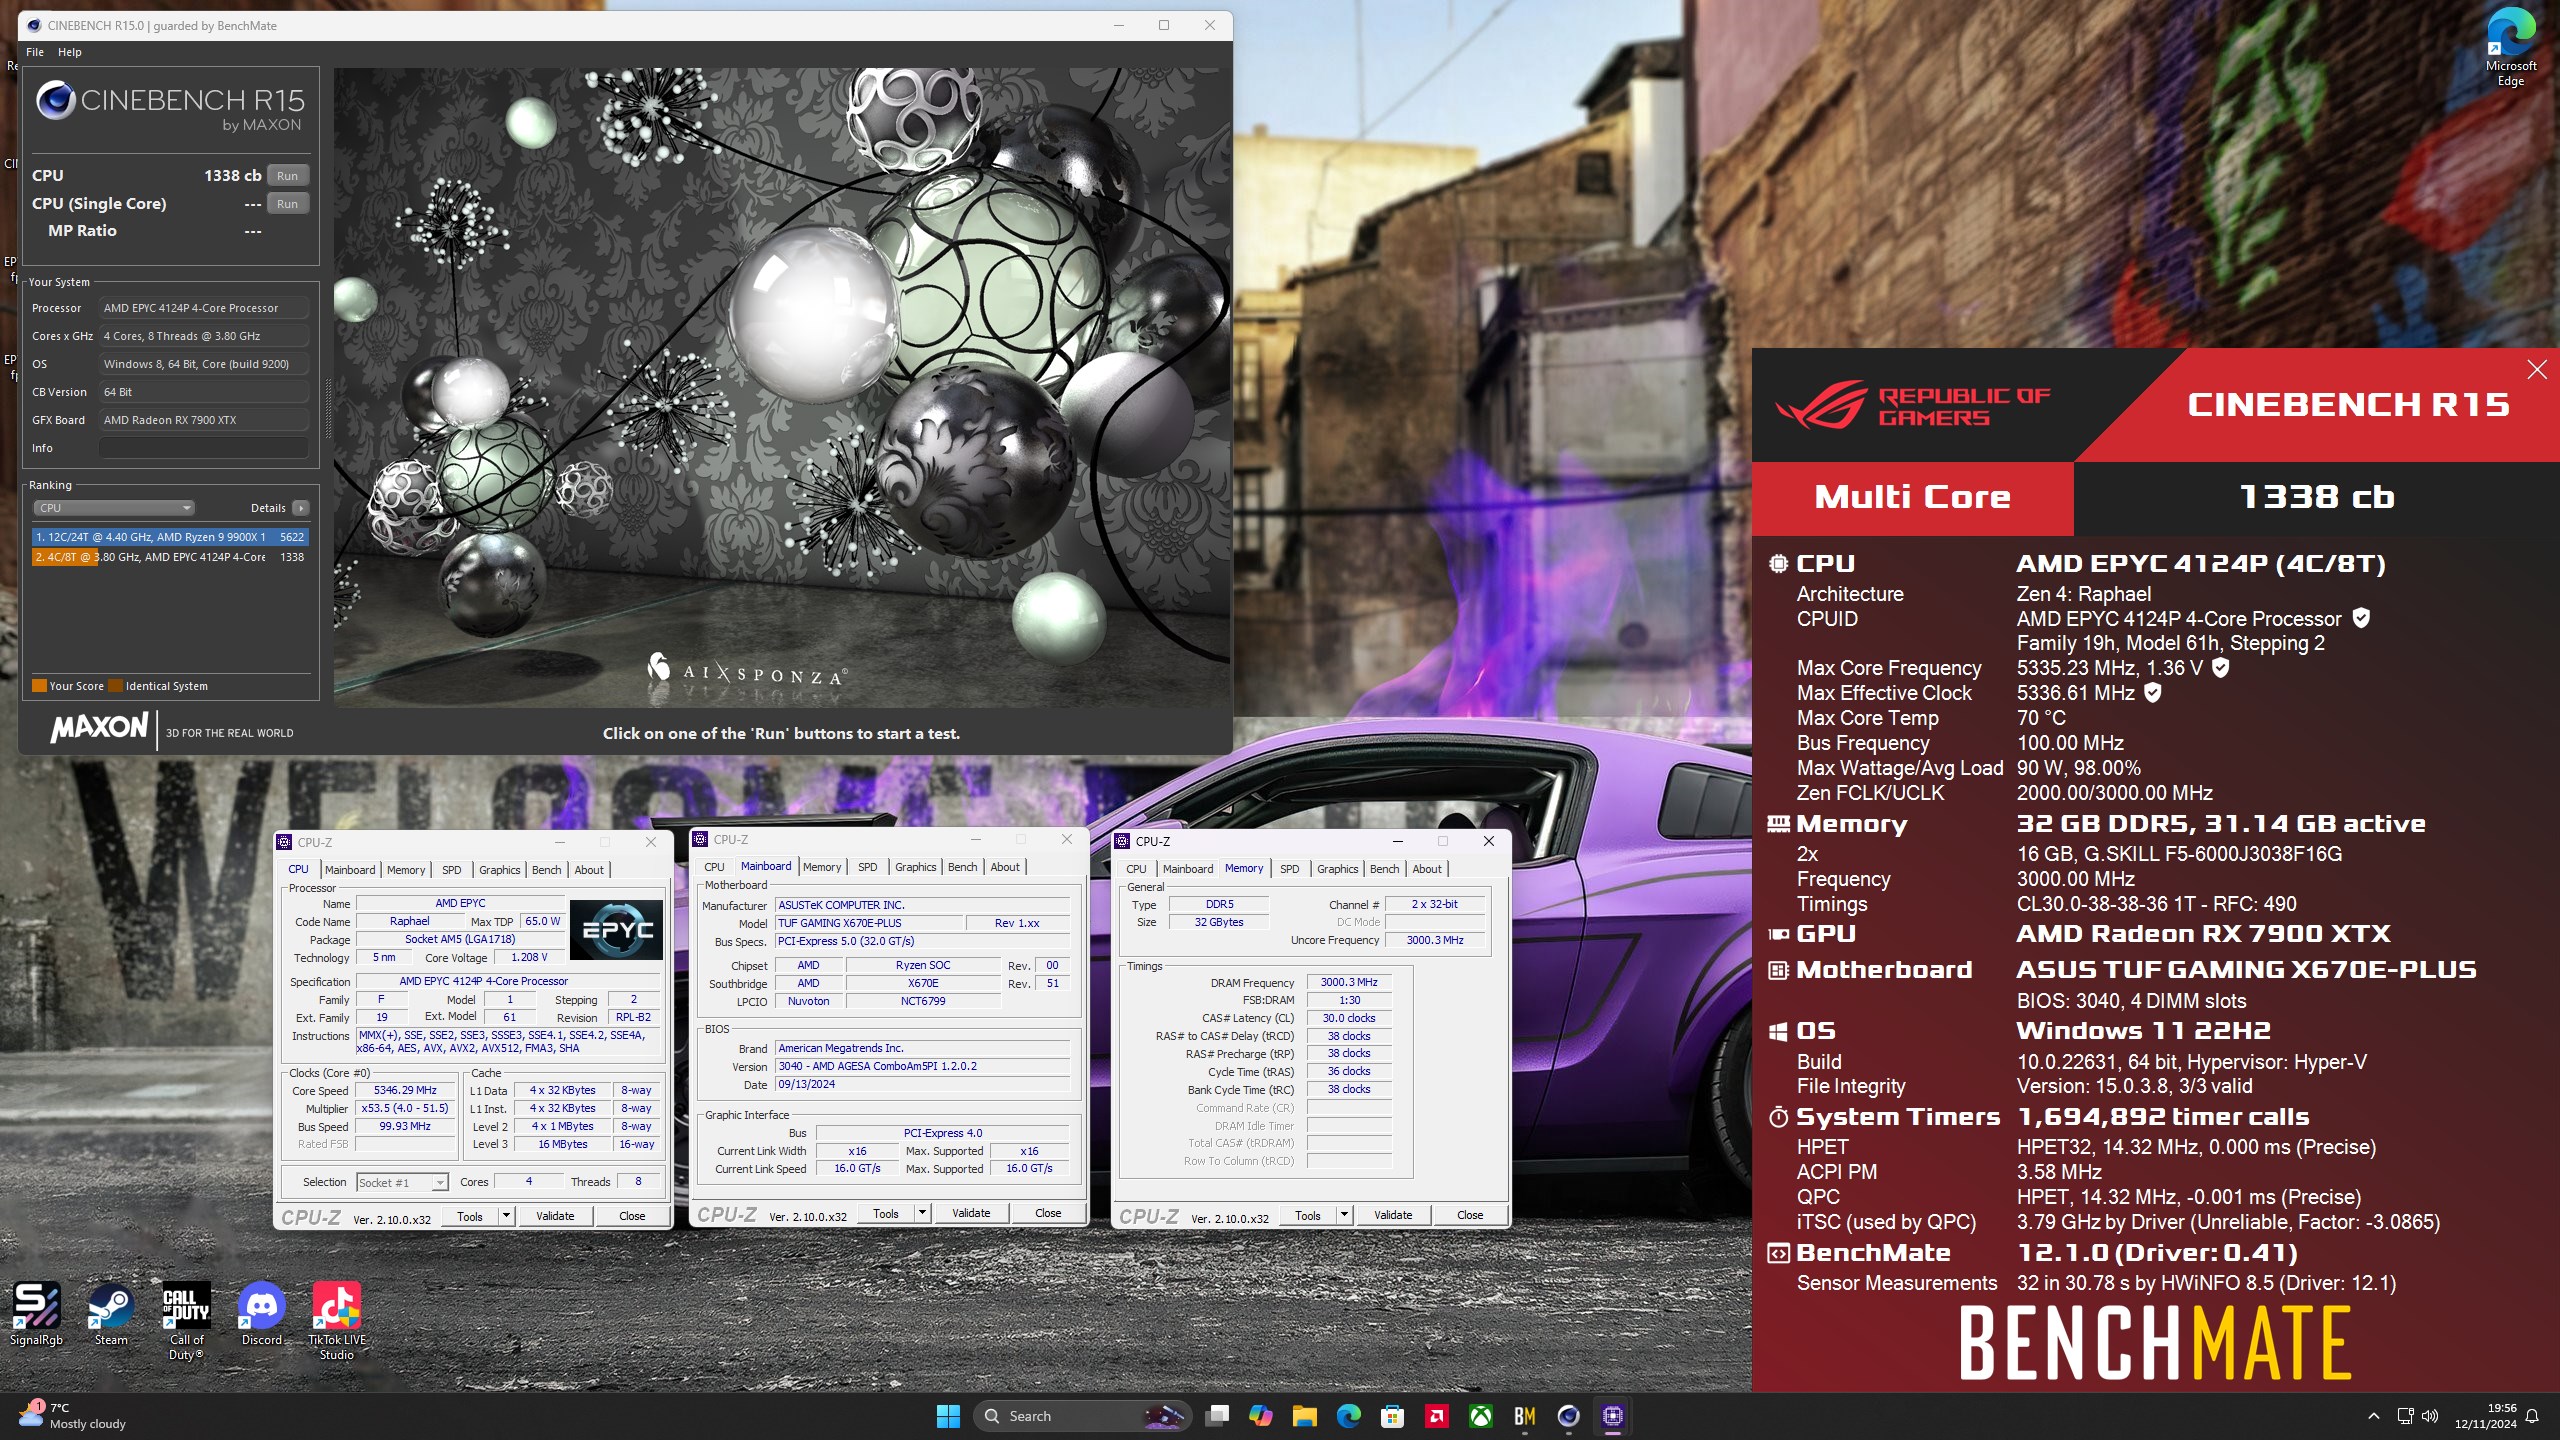Open the notification bell in the taskbar

2533,1416
